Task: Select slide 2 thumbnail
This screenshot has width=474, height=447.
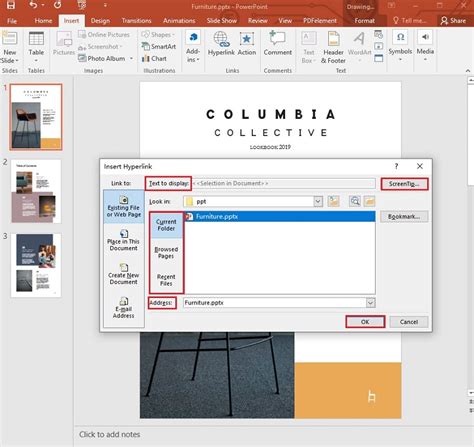Action: [x=36, y=191]
